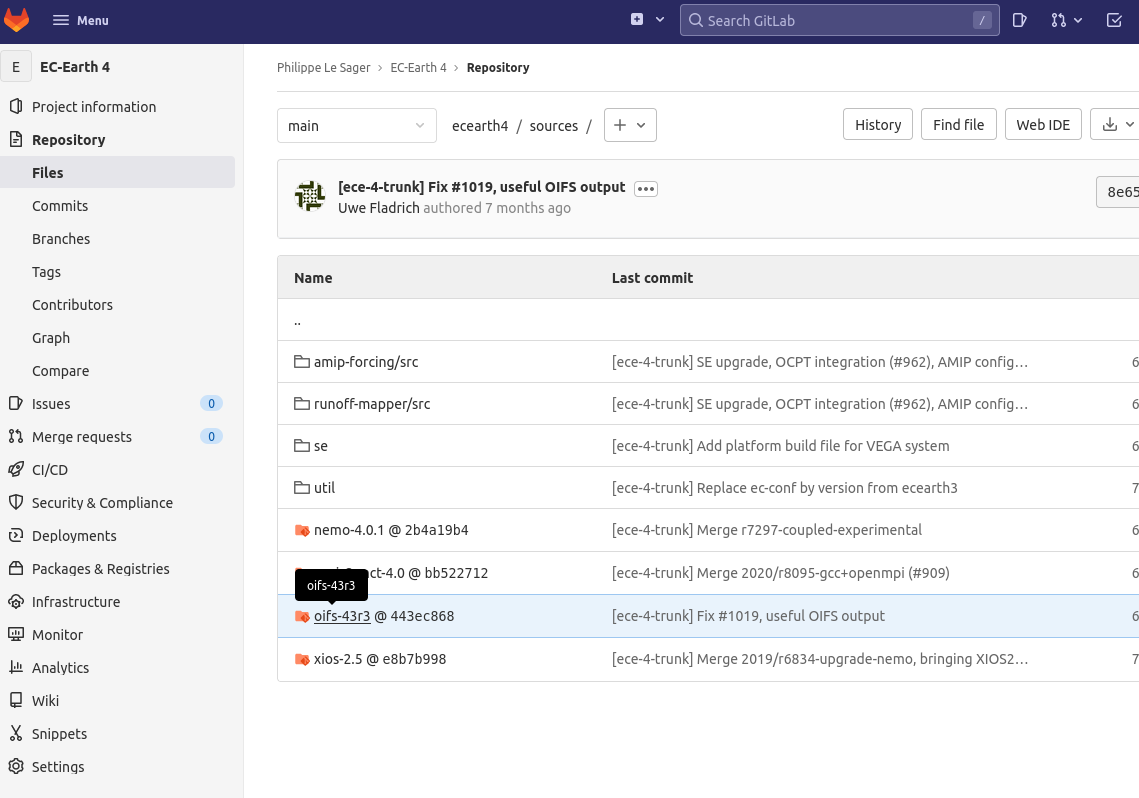Click the EC-Earth 4 project avatar
This screenshot has height=798, width=1139.
point(16,67)
